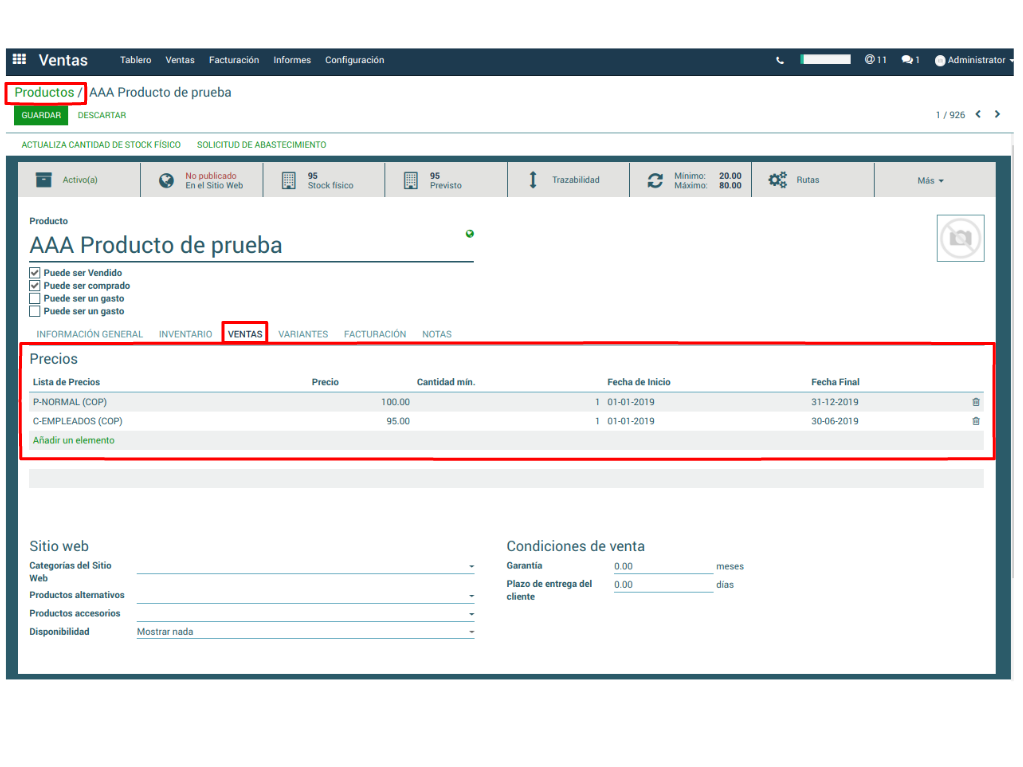This screenshot has width=1023, height=767.
Task: Open the apps grid menu icon
Action: click(19, 60)
